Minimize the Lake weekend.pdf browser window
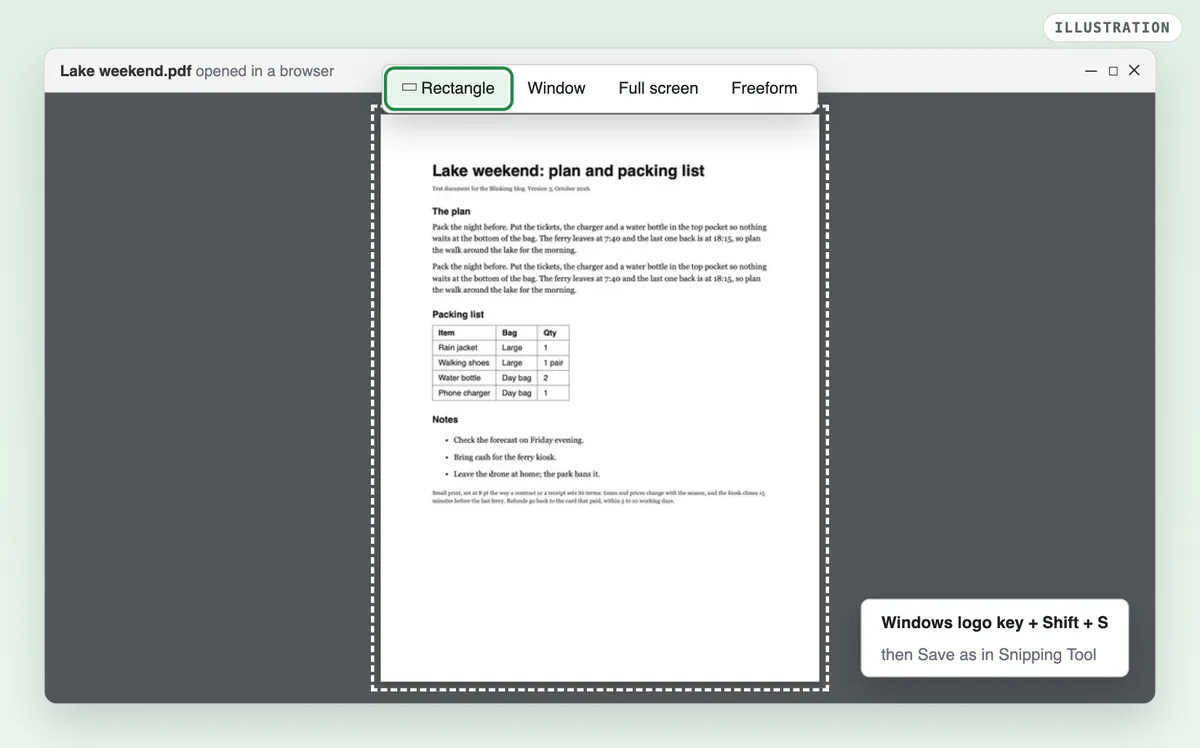Screen dimensions: 1200x748 tap(1091, 71)
